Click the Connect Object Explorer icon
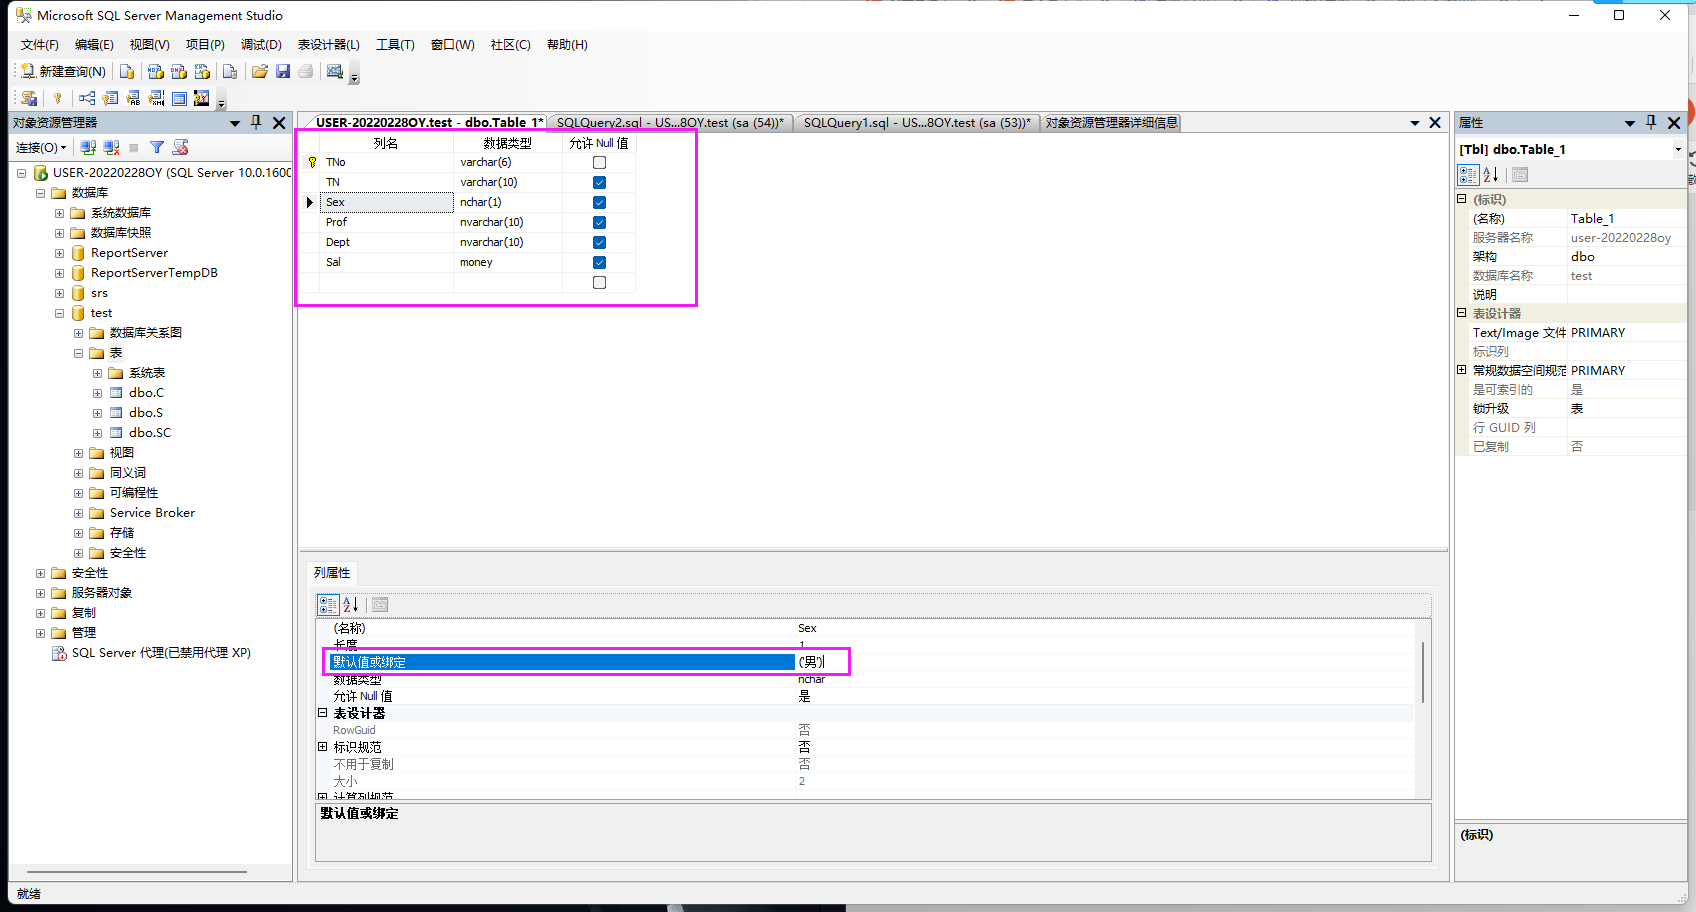Image resolution: width=1696 pixels, height=912 pixels. click(88, 147)
